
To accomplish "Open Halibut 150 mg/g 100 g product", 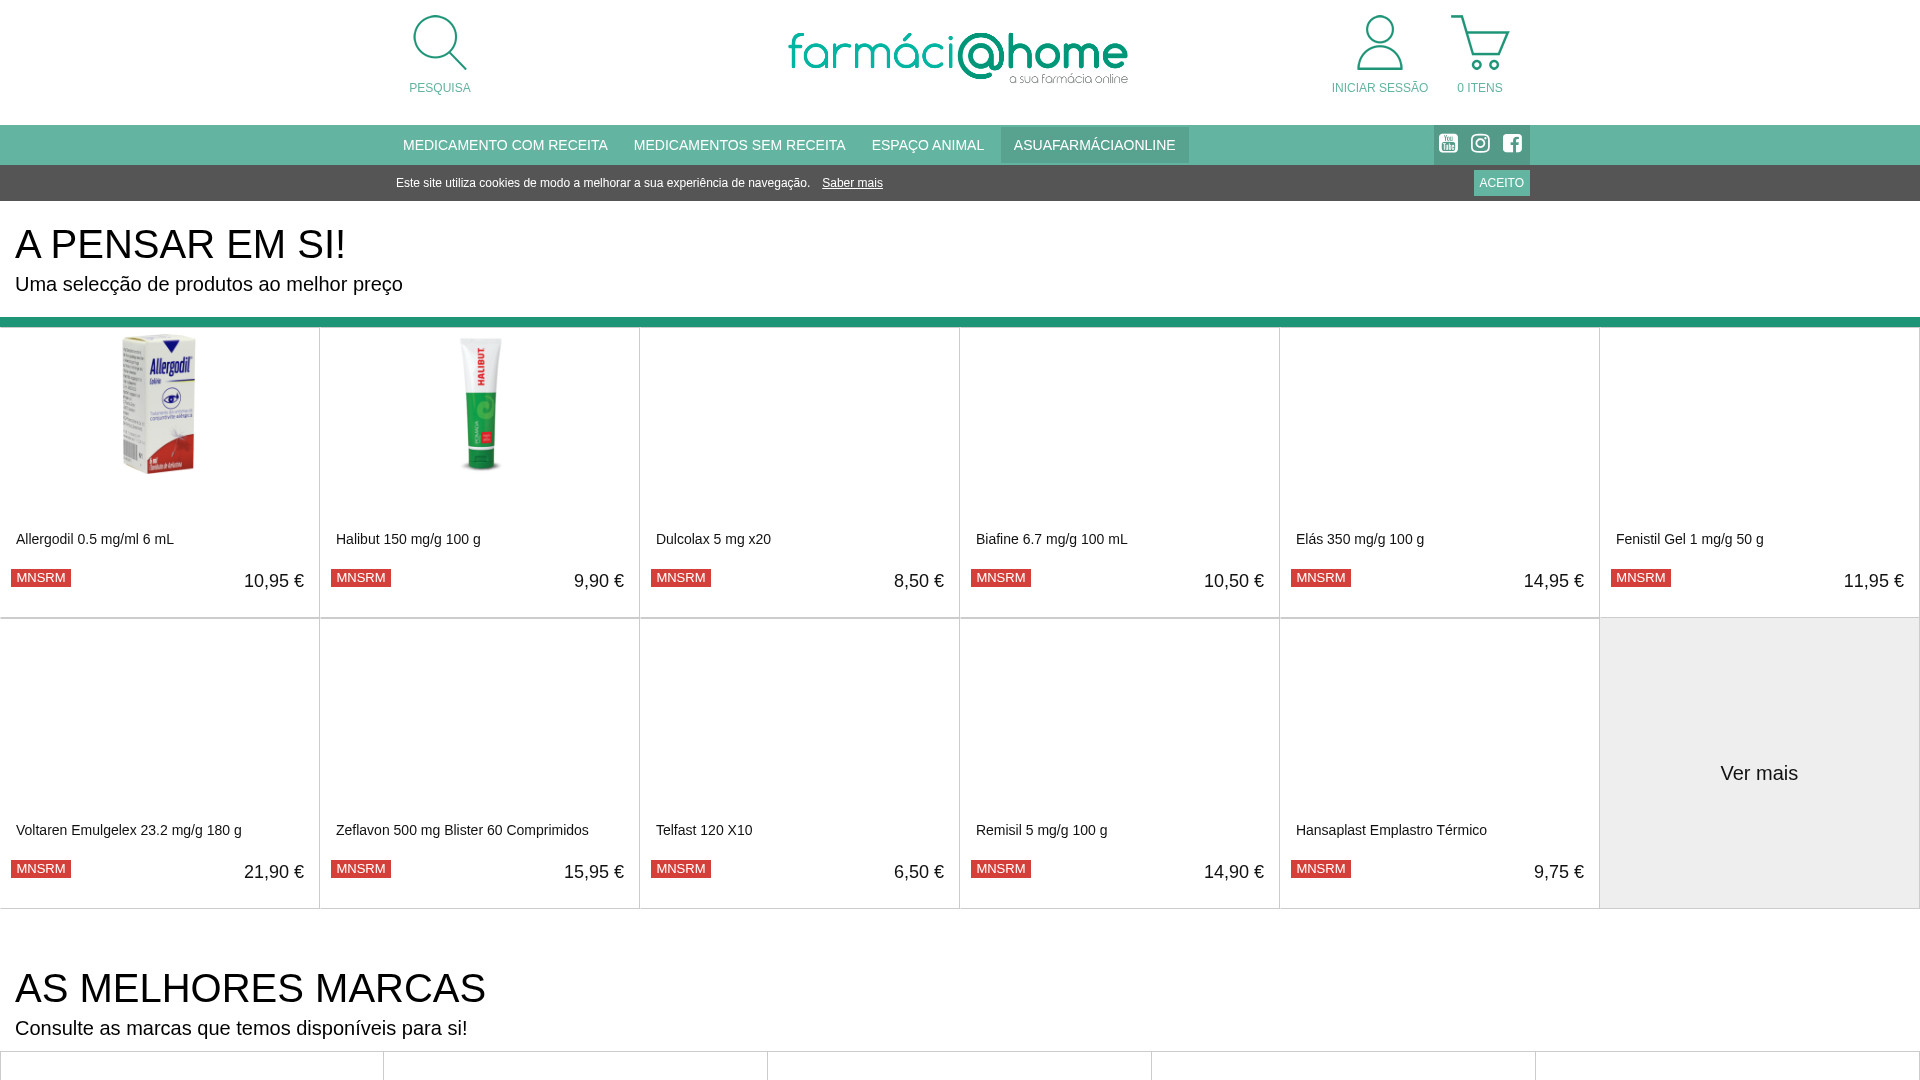I will click(x=408, y=539).
